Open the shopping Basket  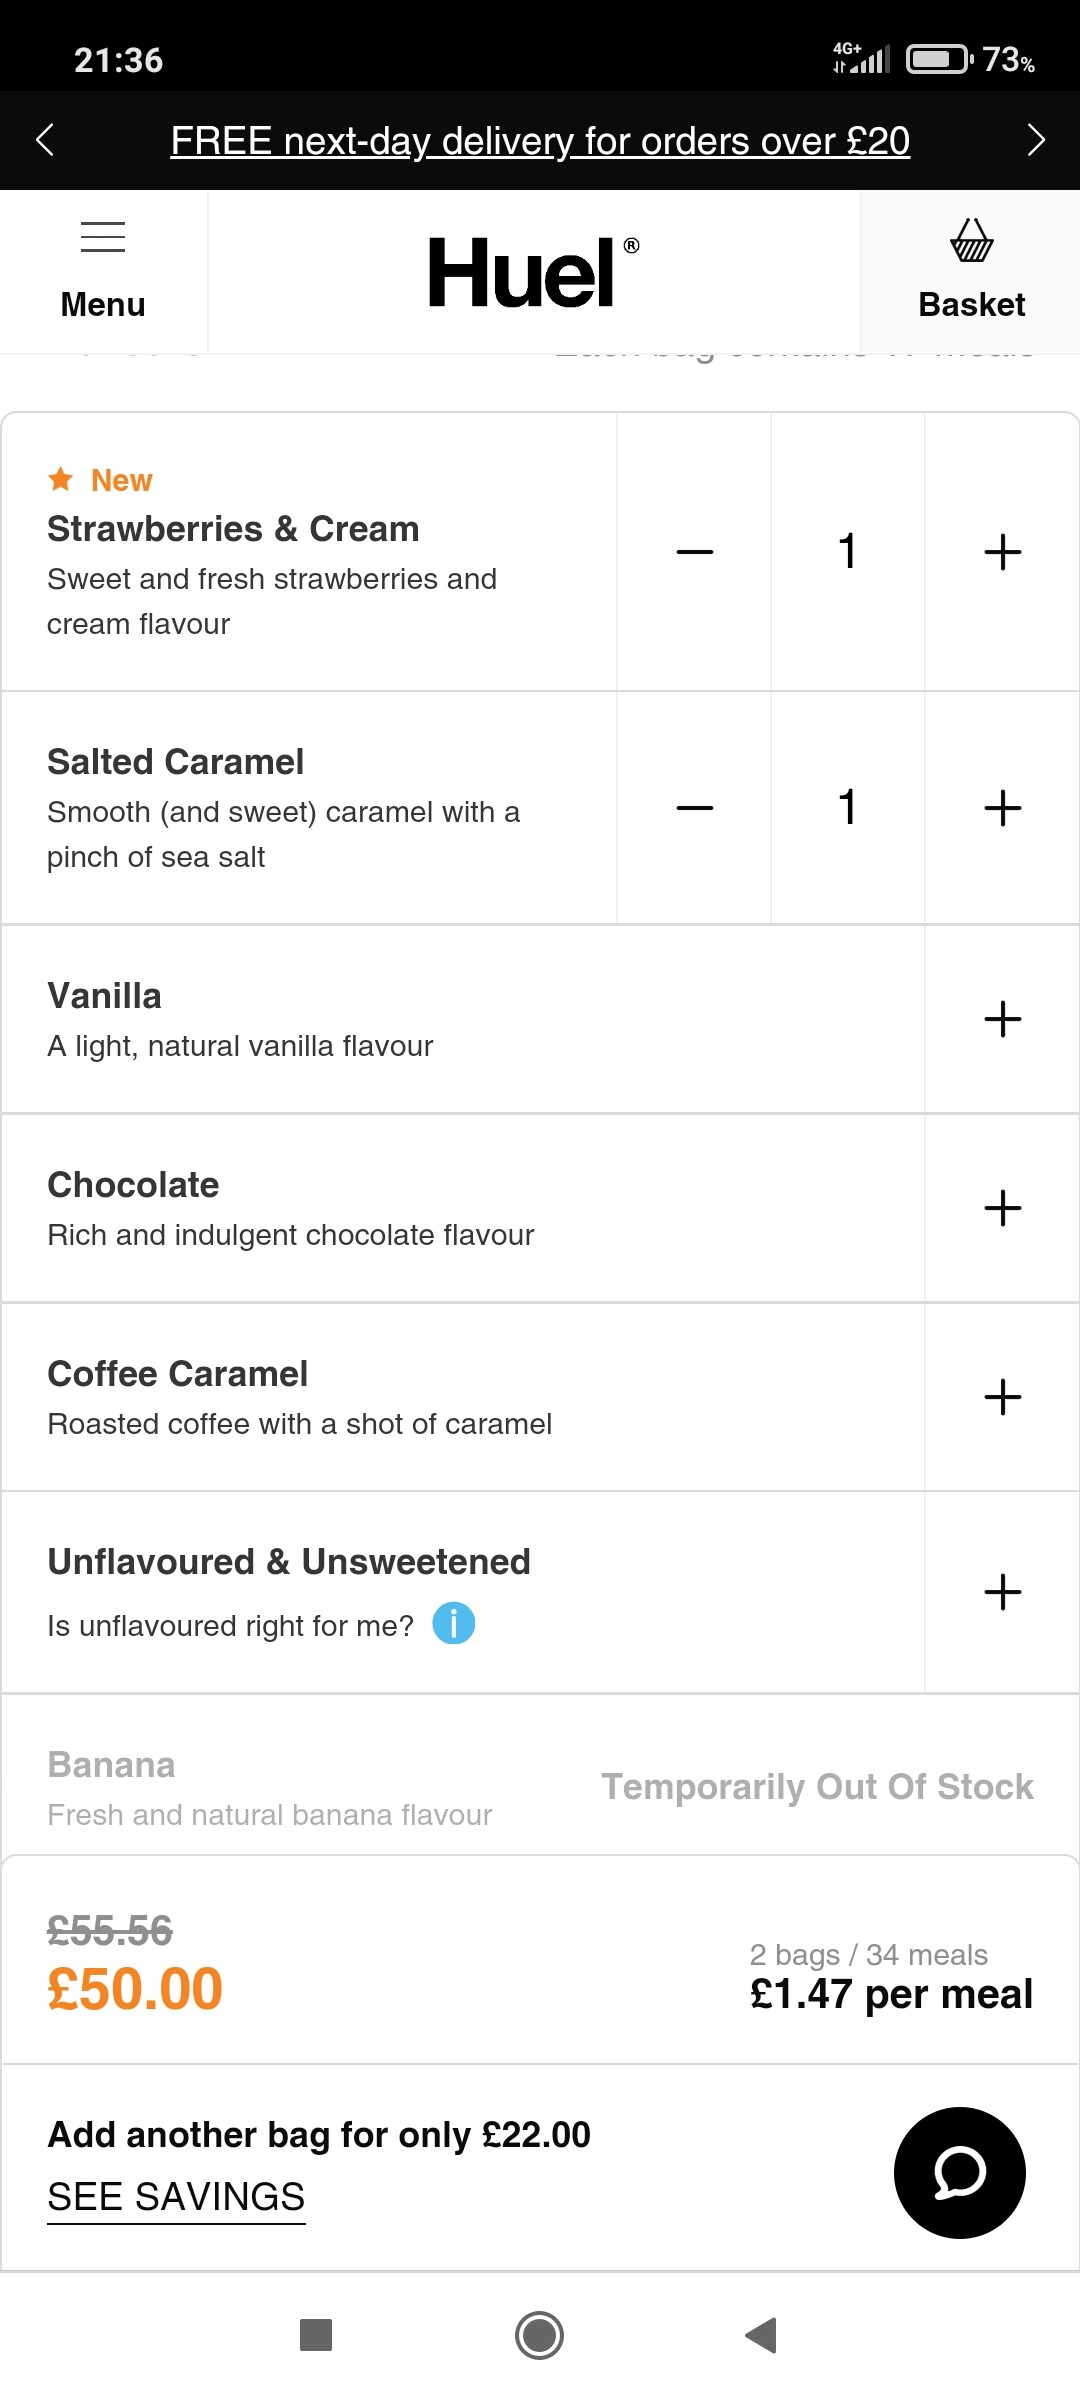click(x=971, y=271)
